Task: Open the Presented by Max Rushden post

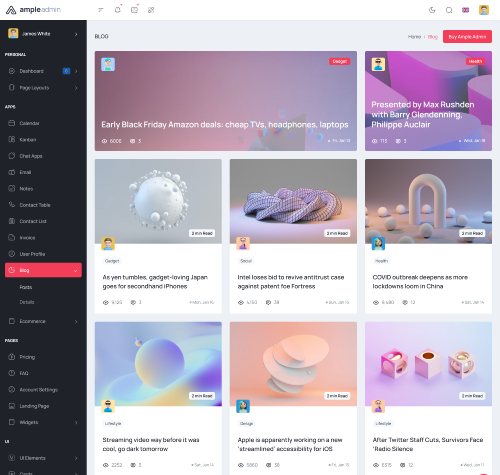Action: point(423,115)
